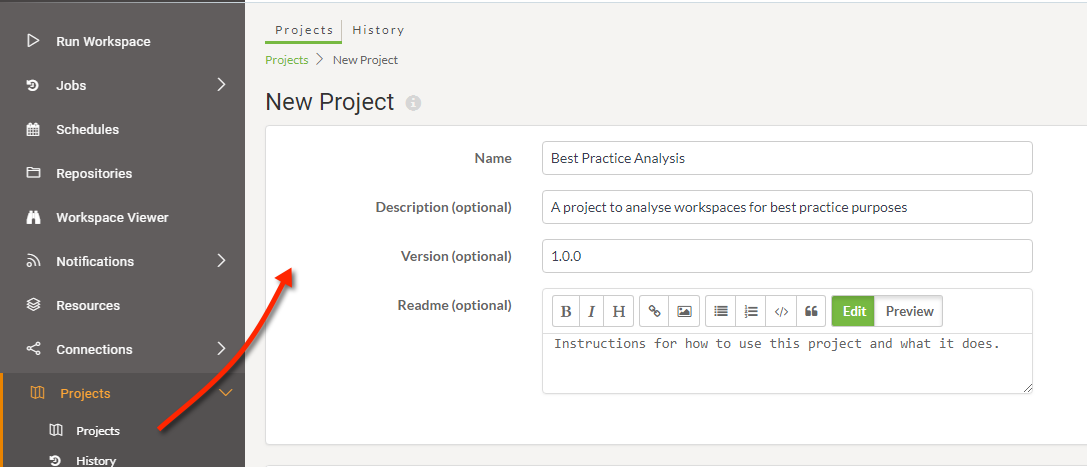Click into the Version input field
This screenshot has width=1087, height=467.
[x=787, y=256]
